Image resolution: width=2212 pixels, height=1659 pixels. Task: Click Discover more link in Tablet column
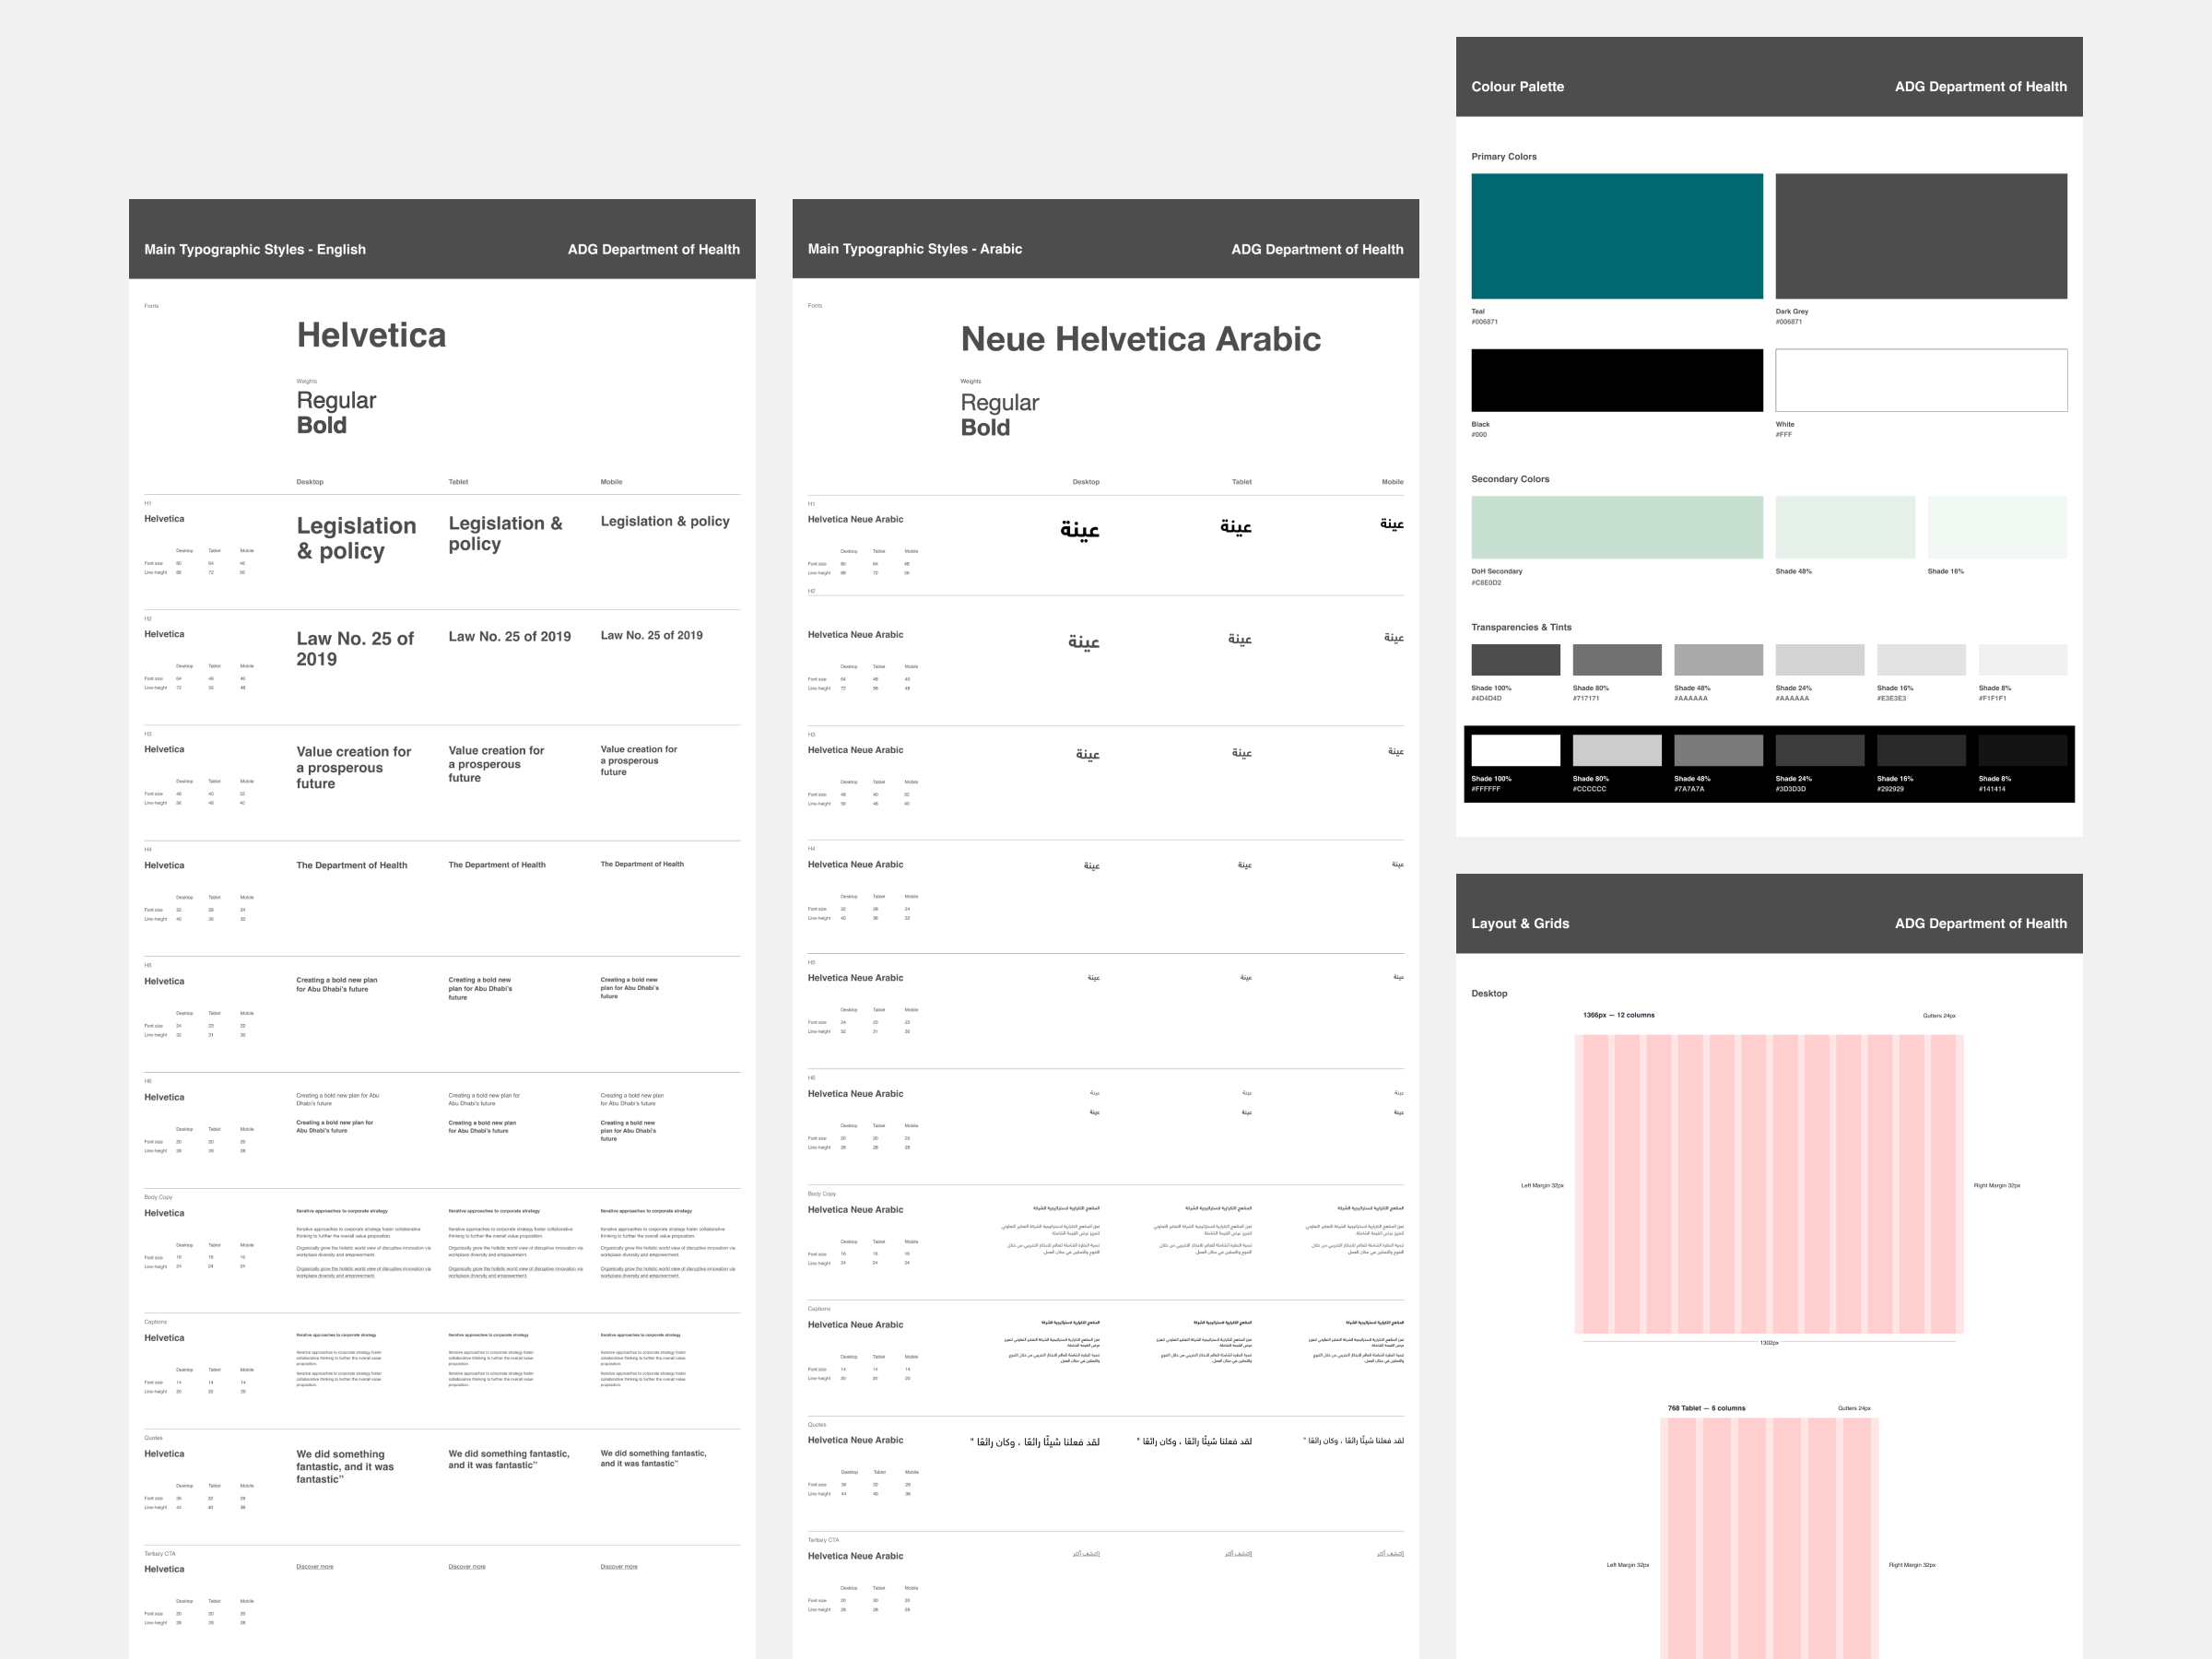point(466,1566)
